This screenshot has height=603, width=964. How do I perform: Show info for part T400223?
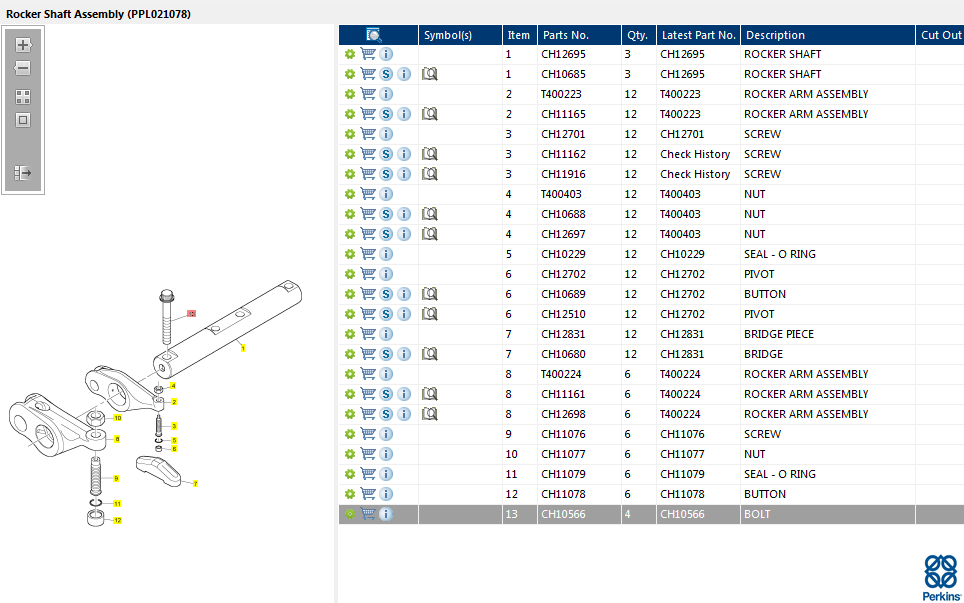[386, 94]
